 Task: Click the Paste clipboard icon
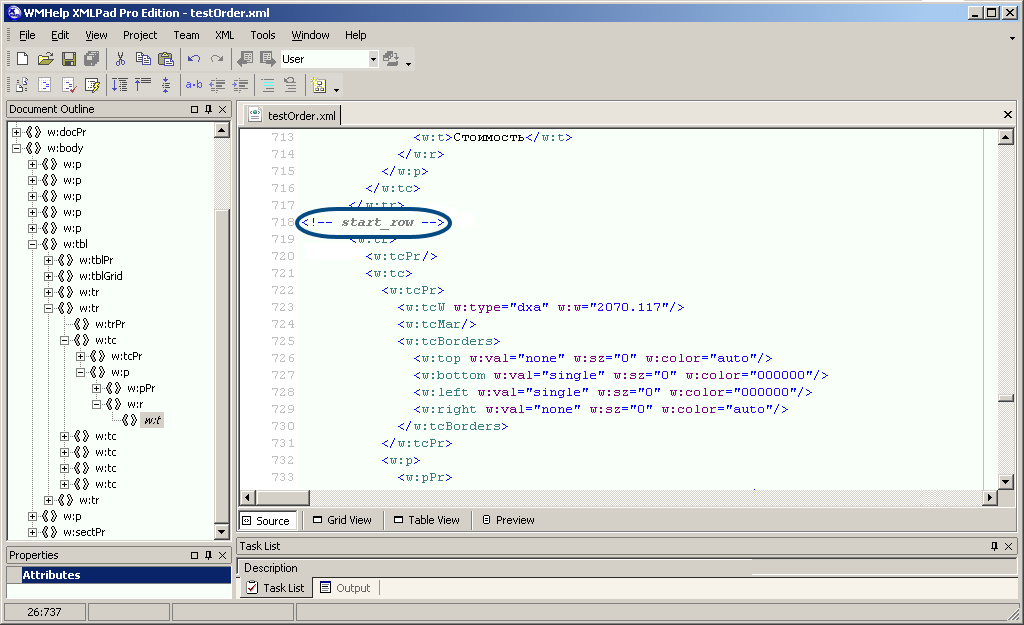(165, 59)
